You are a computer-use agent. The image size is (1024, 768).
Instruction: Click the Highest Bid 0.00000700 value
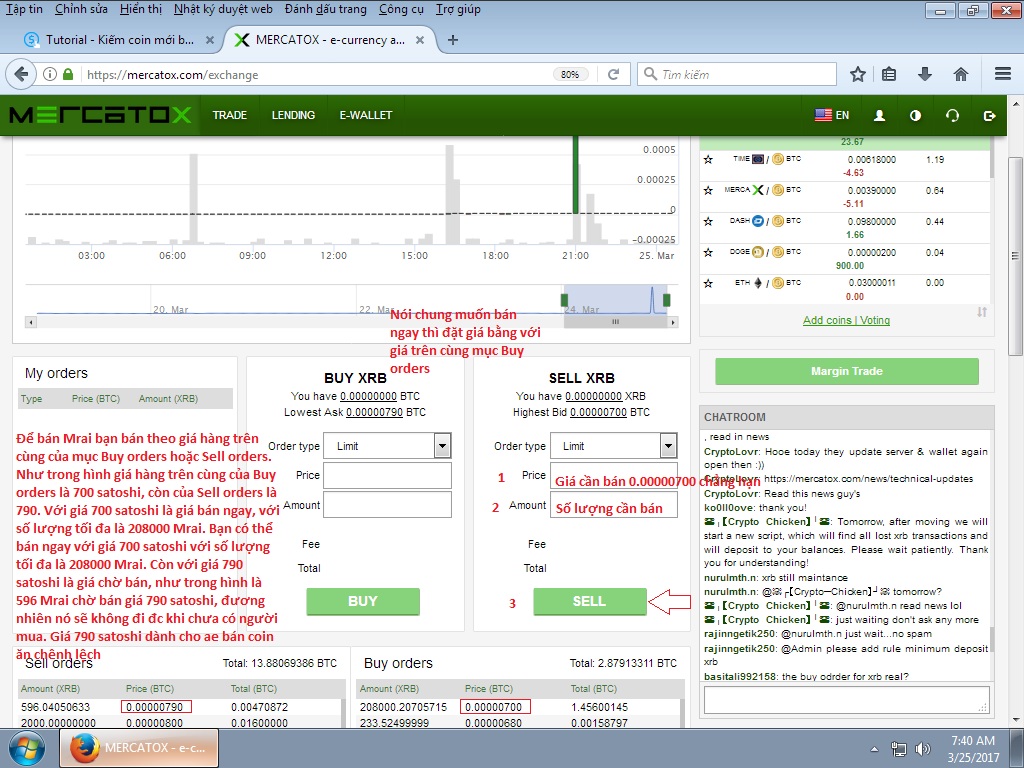click(598, 412)
